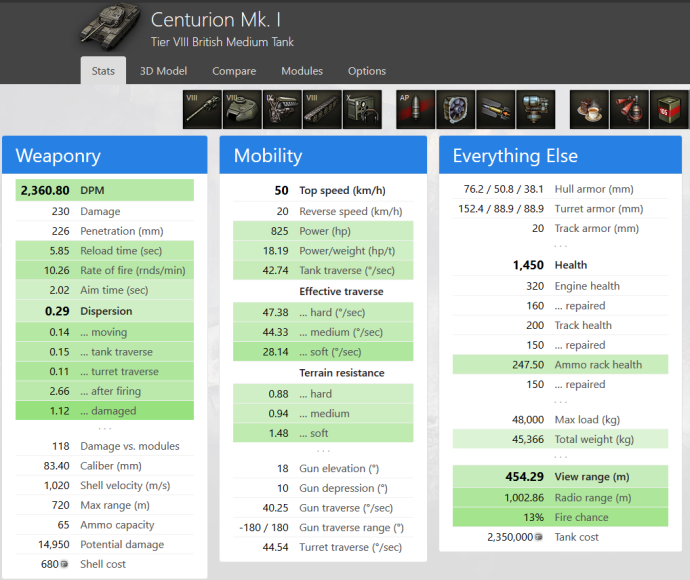The width and height of the screenshot is (690, 580).
Task: Click the Top speed (km/h) row
Action: point(323,191)
